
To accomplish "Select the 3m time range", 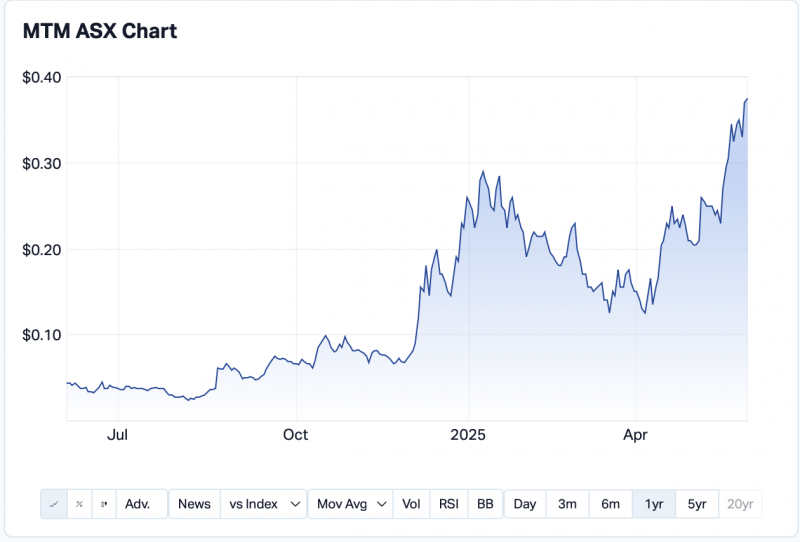I will point(567,504).
